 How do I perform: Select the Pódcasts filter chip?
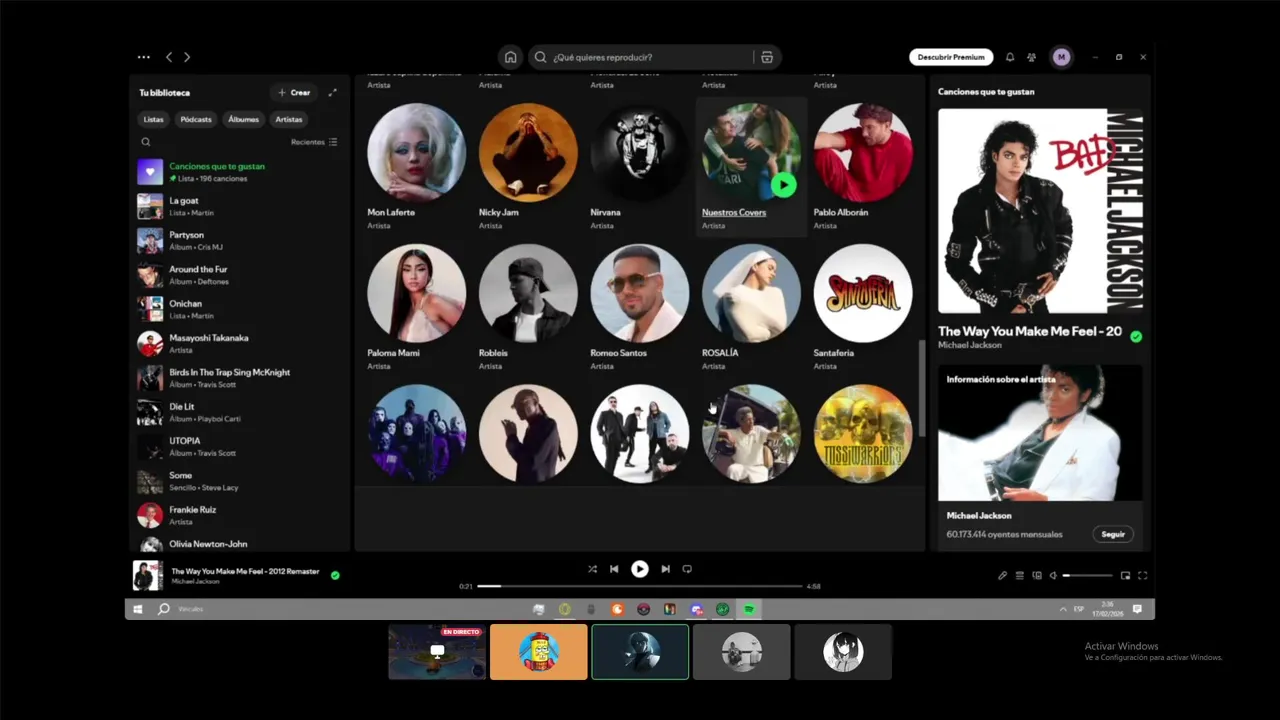click(x=196, y=119)
